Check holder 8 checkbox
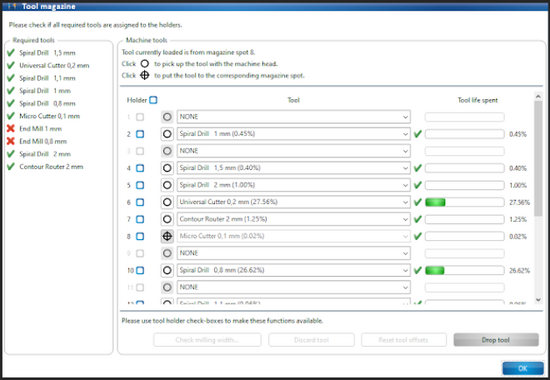 tap(140, 236)
